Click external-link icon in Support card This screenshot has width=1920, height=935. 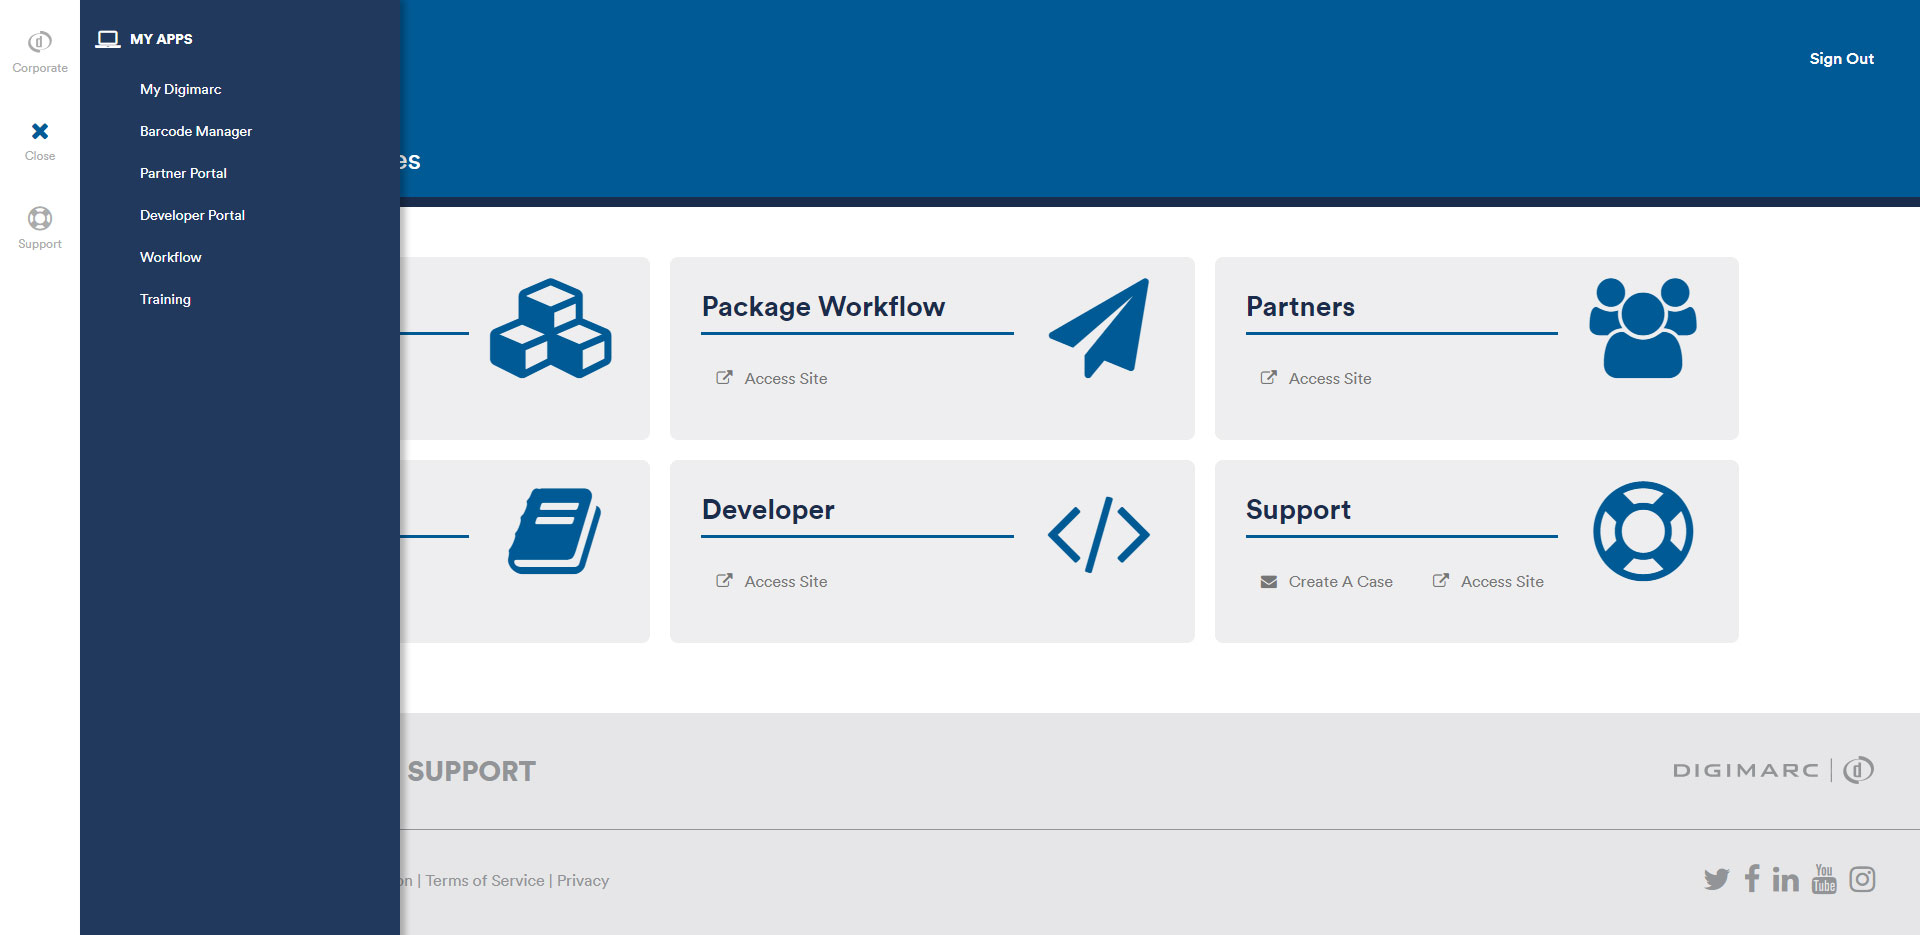tap(1440, 580)
